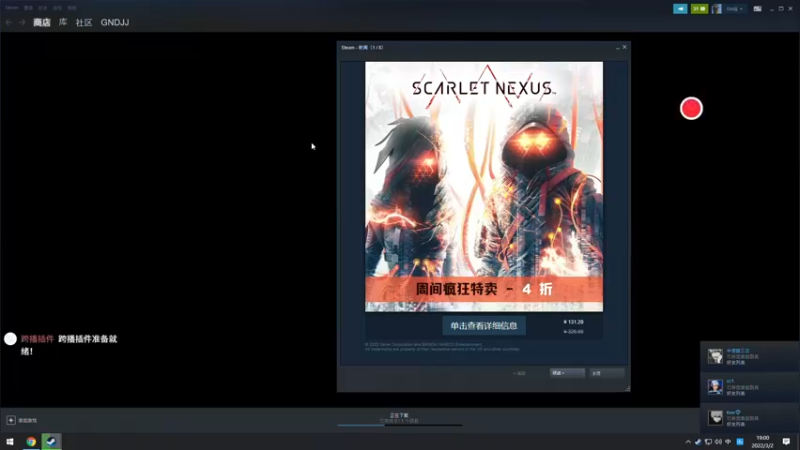Open the first friend notification toast
The height and width of the screenshot is (450, 800).
pos(749,357)
